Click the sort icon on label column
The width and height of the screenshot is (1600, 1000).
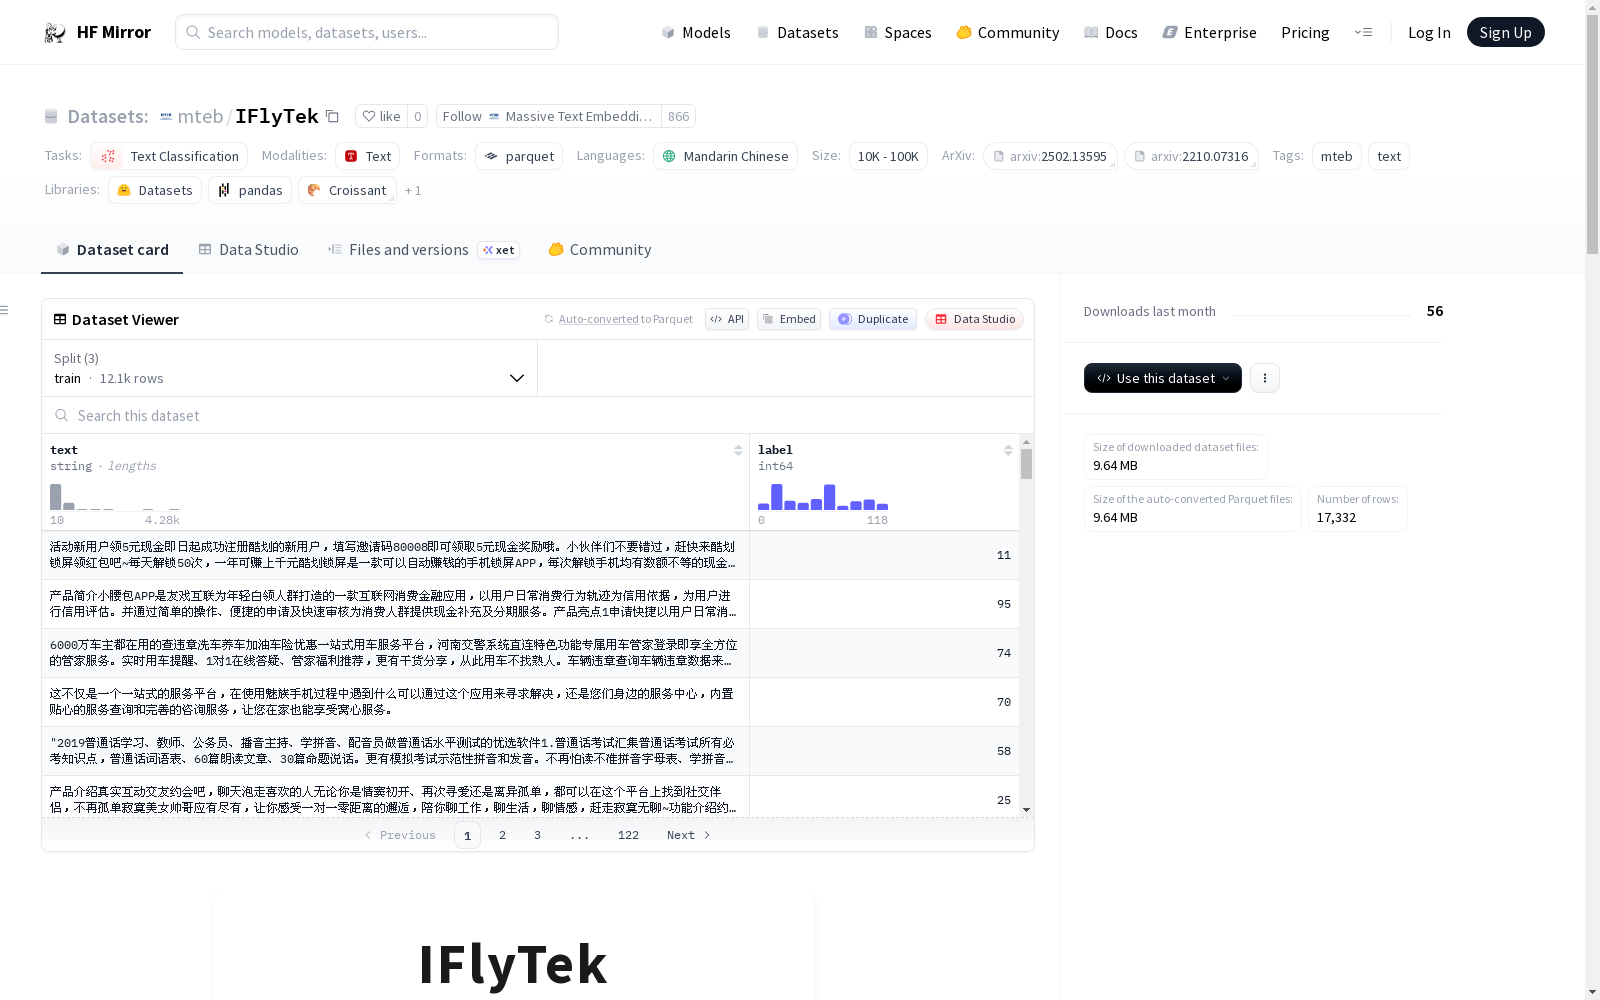point(1008,450)
